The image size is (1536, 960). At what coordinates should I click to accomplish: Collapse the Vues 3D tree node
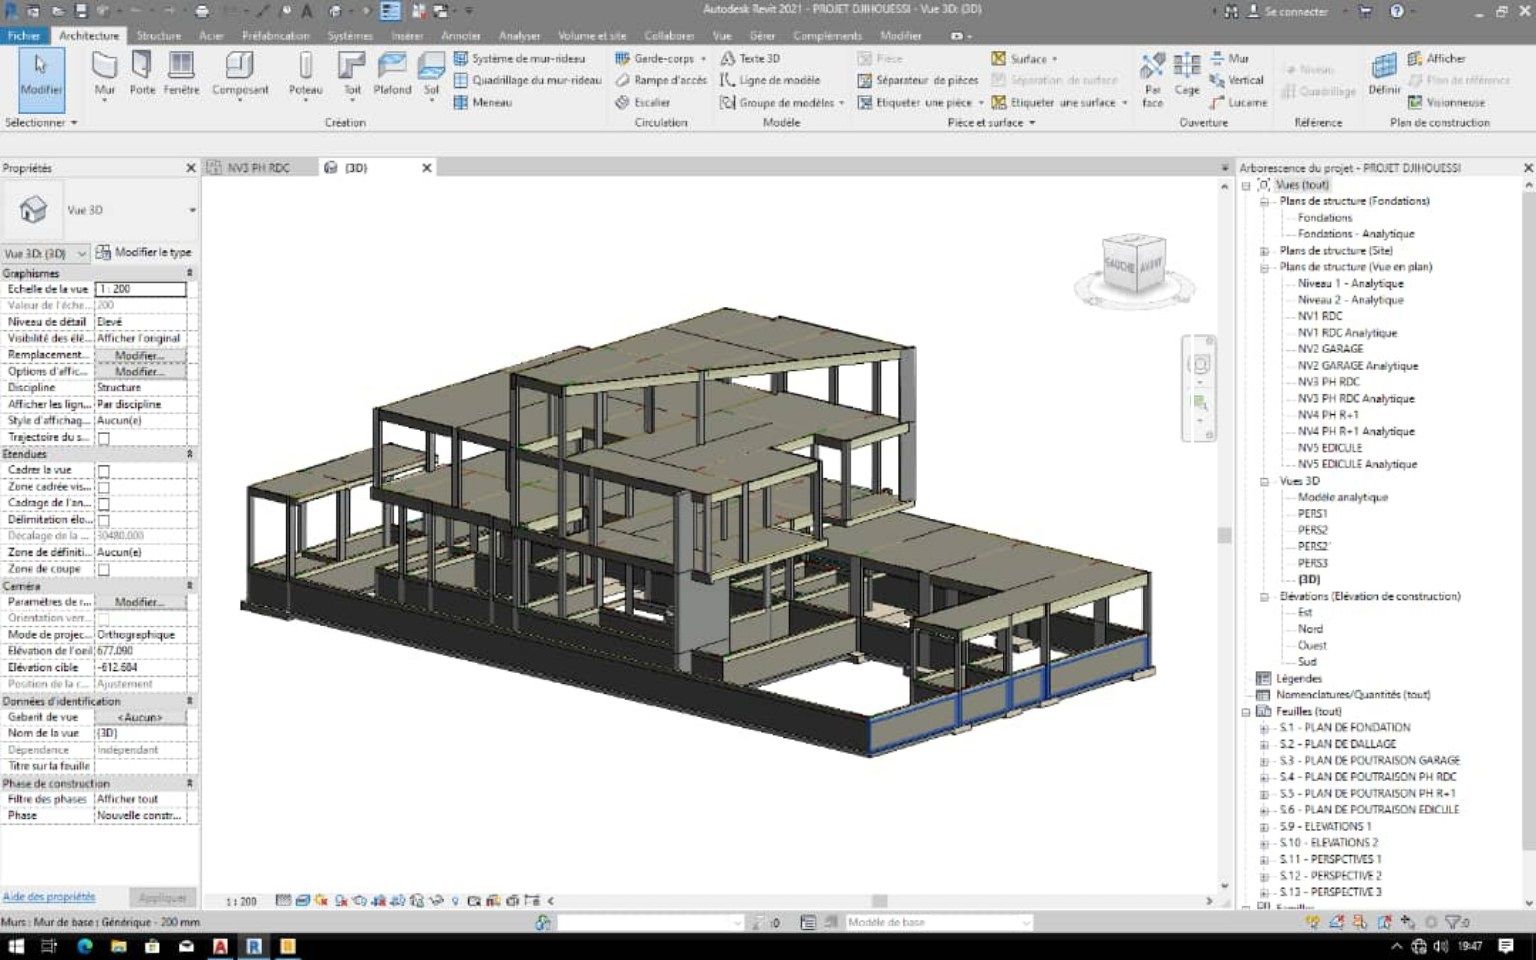(x=1264, y=481)
